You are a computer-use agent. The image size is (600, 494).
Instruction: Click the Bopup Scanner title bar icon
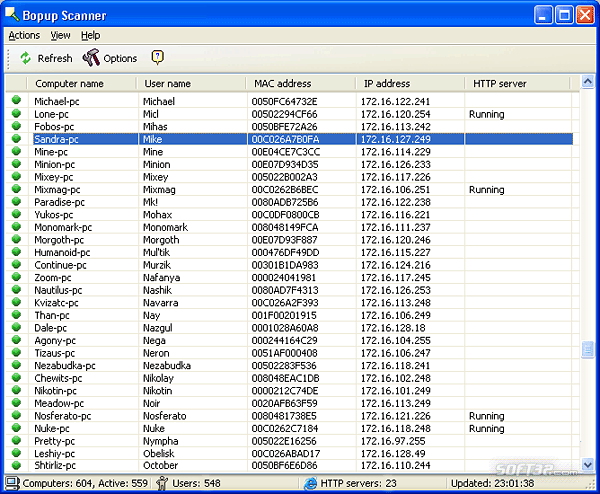tap(12, 15)
